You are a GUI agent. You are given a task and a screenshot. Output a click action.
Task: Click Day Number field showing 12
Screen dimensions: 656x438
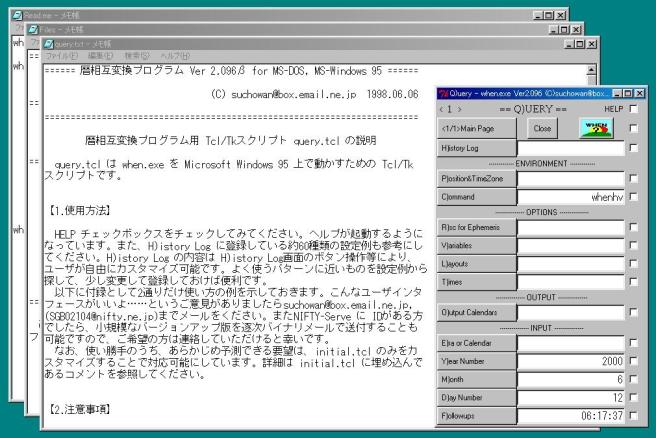click(571, 398)
